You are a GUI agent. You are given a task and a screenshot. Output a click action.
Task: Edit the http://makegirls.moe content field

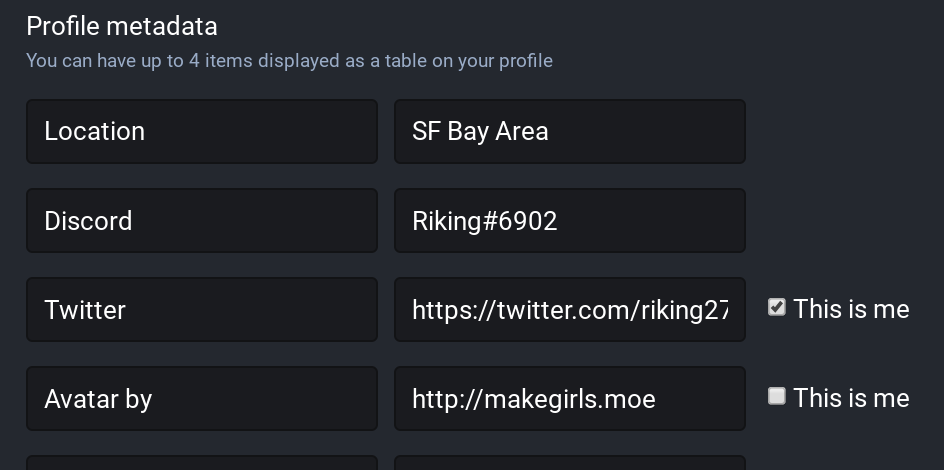[x=570, y=398]
